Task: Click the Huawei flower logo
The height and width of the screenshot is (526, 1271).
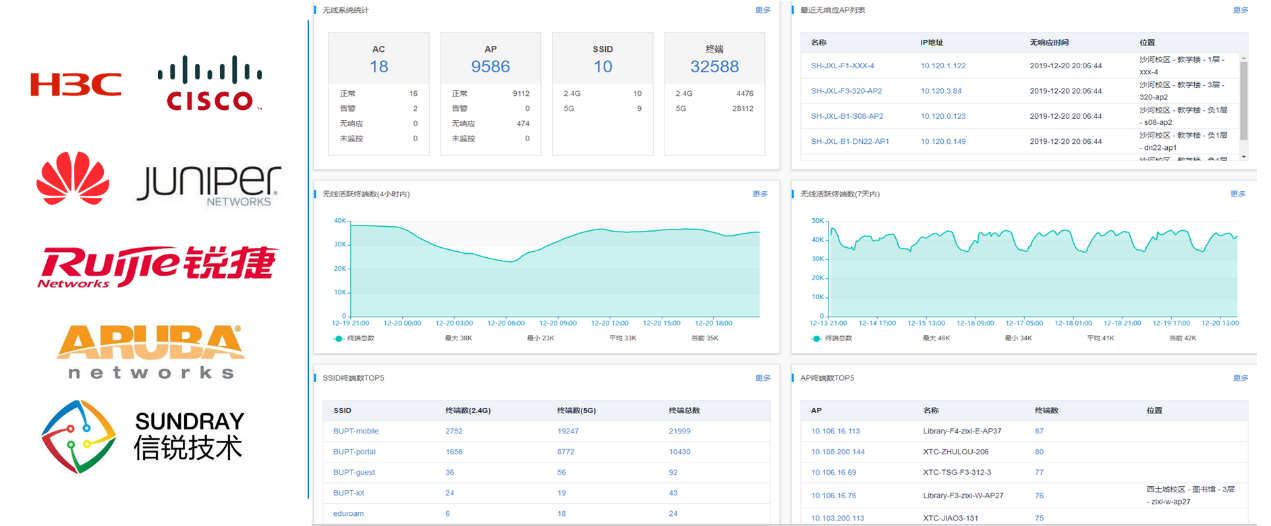Action: click(73, 177)
